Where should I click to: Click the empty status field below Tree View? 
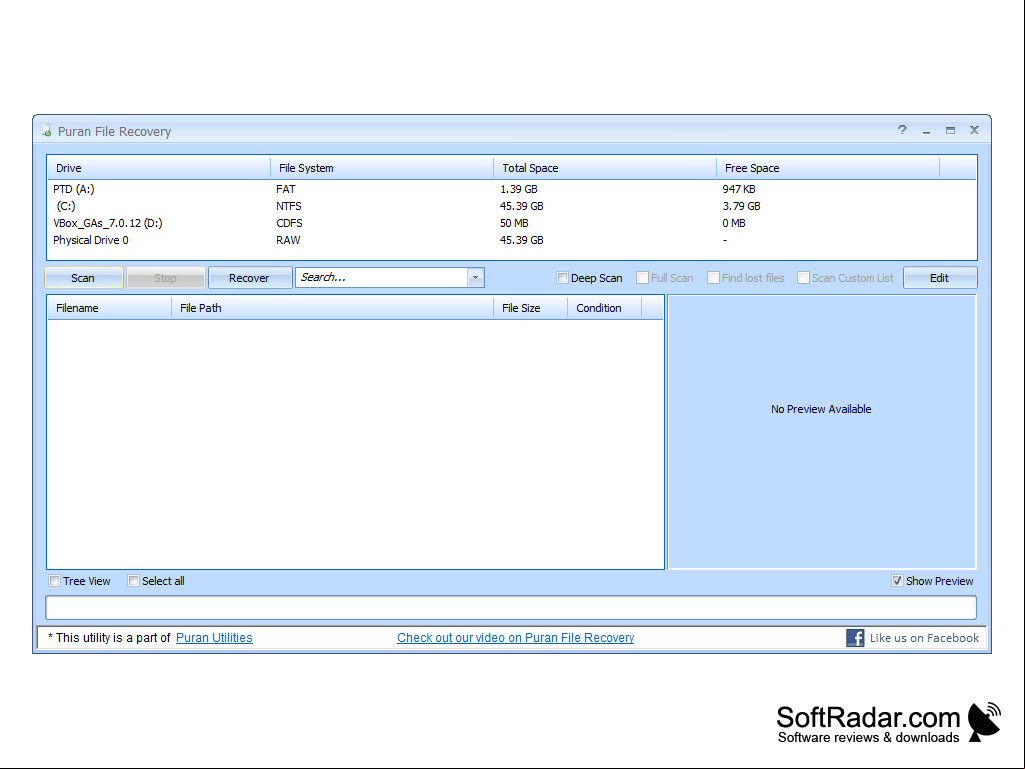[x=511, y=607]
